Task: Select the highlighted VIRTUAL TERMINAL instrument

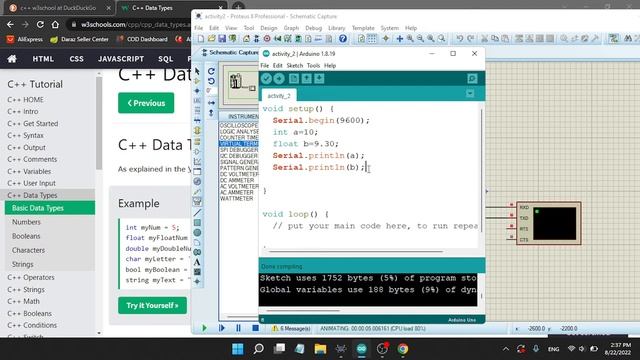Action: pos(239,144)
